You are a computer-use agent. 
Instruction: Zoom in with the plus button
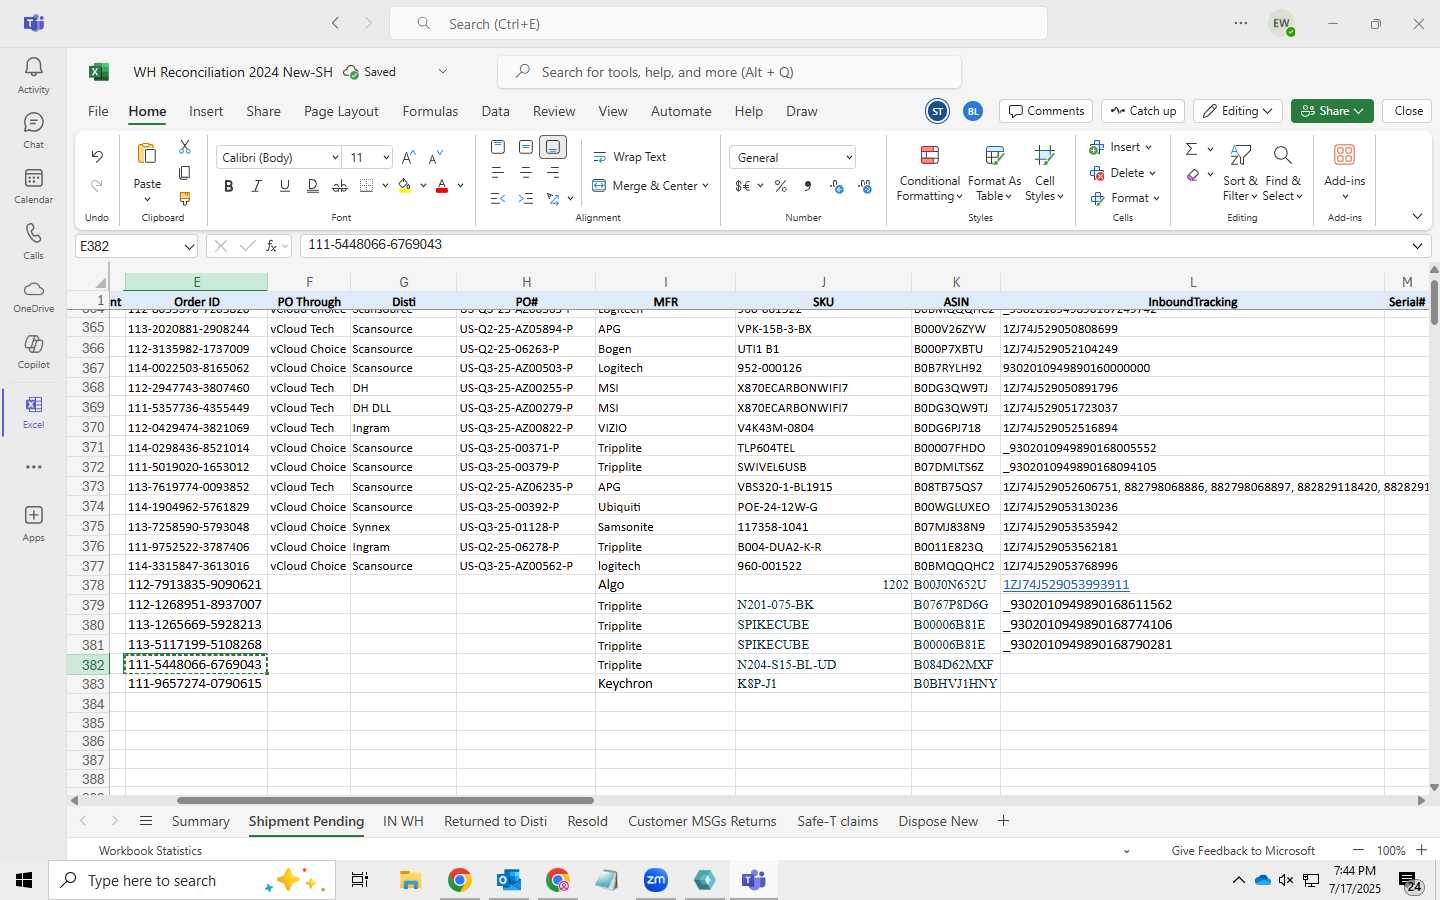click(x=1421, y=850)
